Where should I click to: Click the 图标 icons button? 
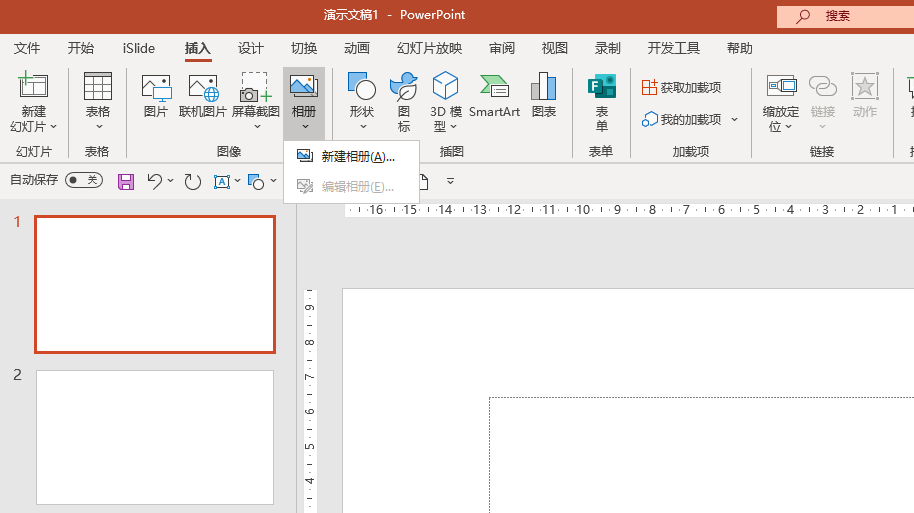(x=403, y=102)
